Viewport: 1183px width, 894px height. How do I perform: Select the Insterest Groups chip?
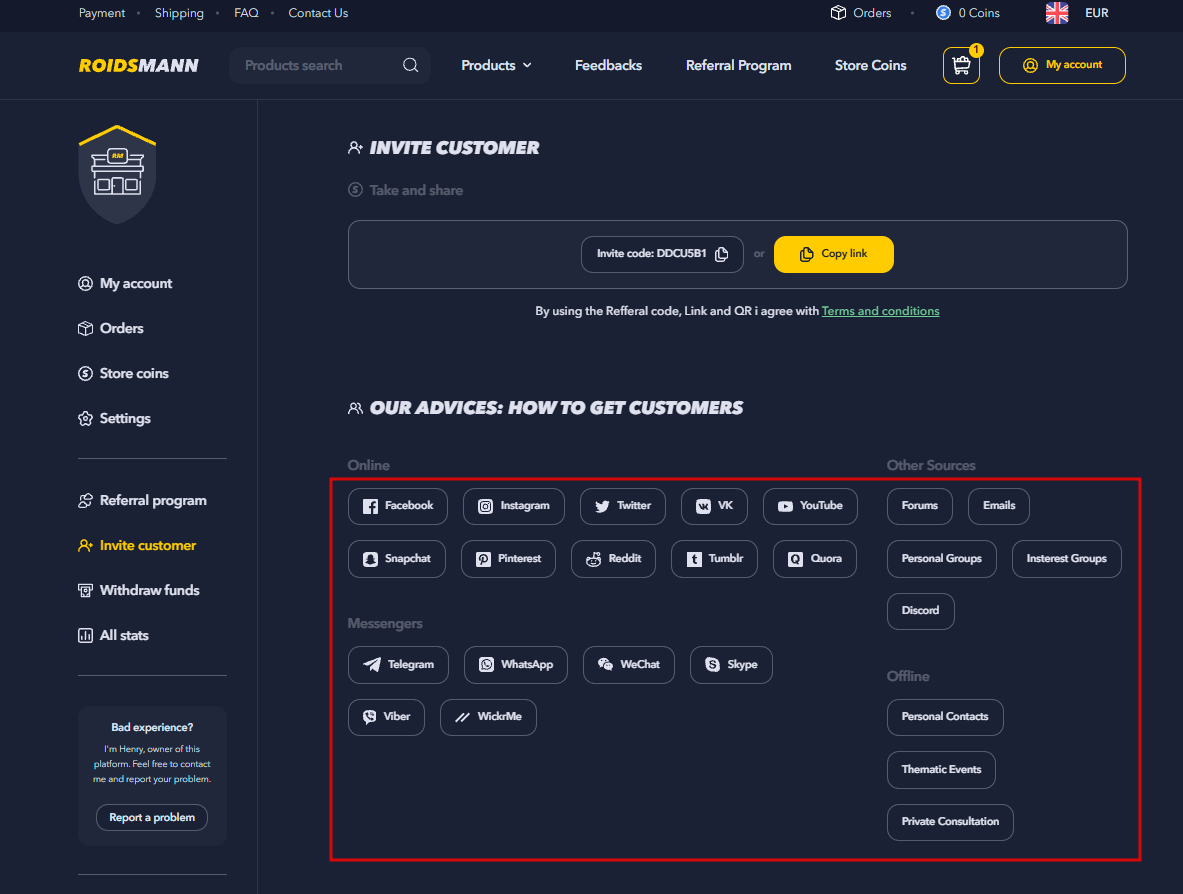point(1067,559)
